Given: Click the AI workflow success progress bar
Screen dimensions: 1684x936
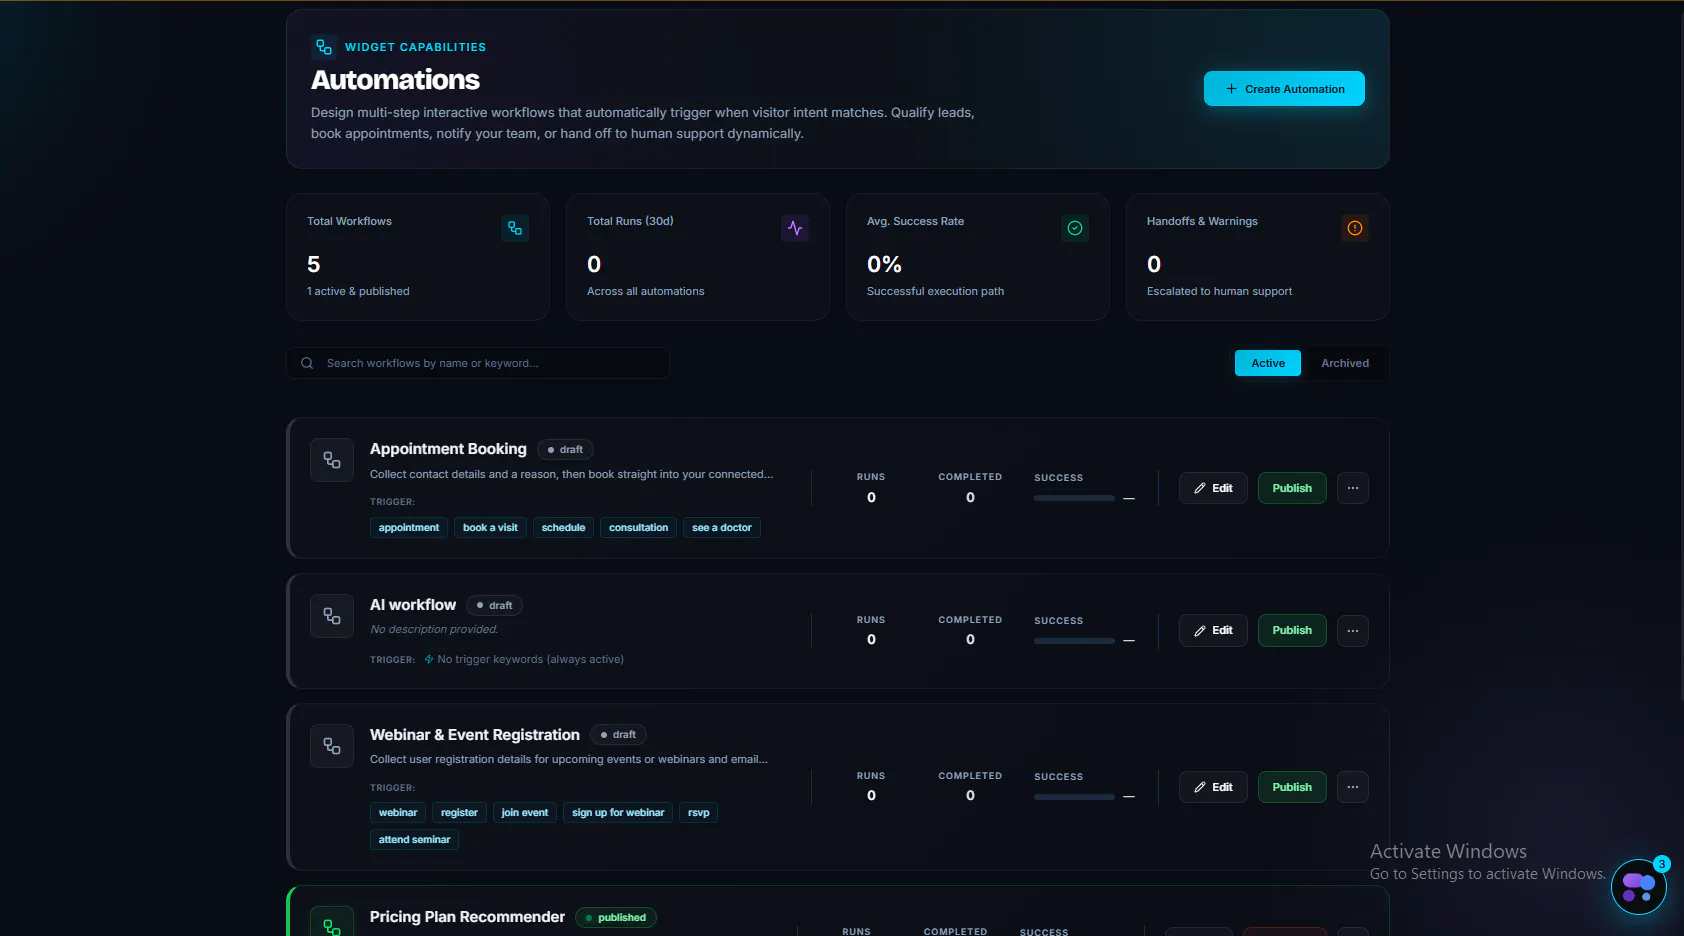Looking at the screenshot, I should click(x=1074, y=641).
